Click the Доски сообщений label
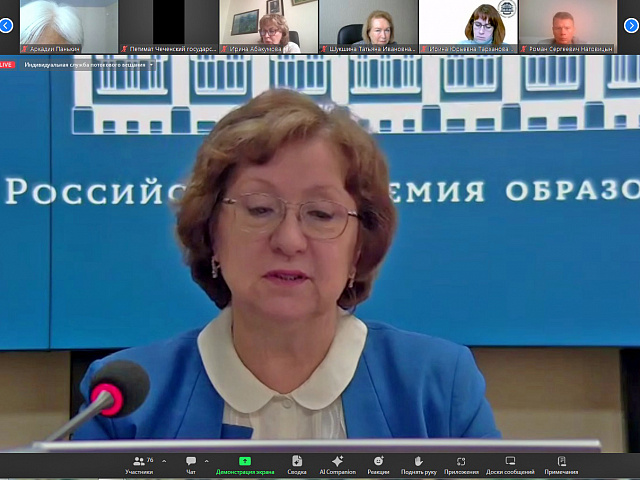The image size is (640, 480). 510,472
